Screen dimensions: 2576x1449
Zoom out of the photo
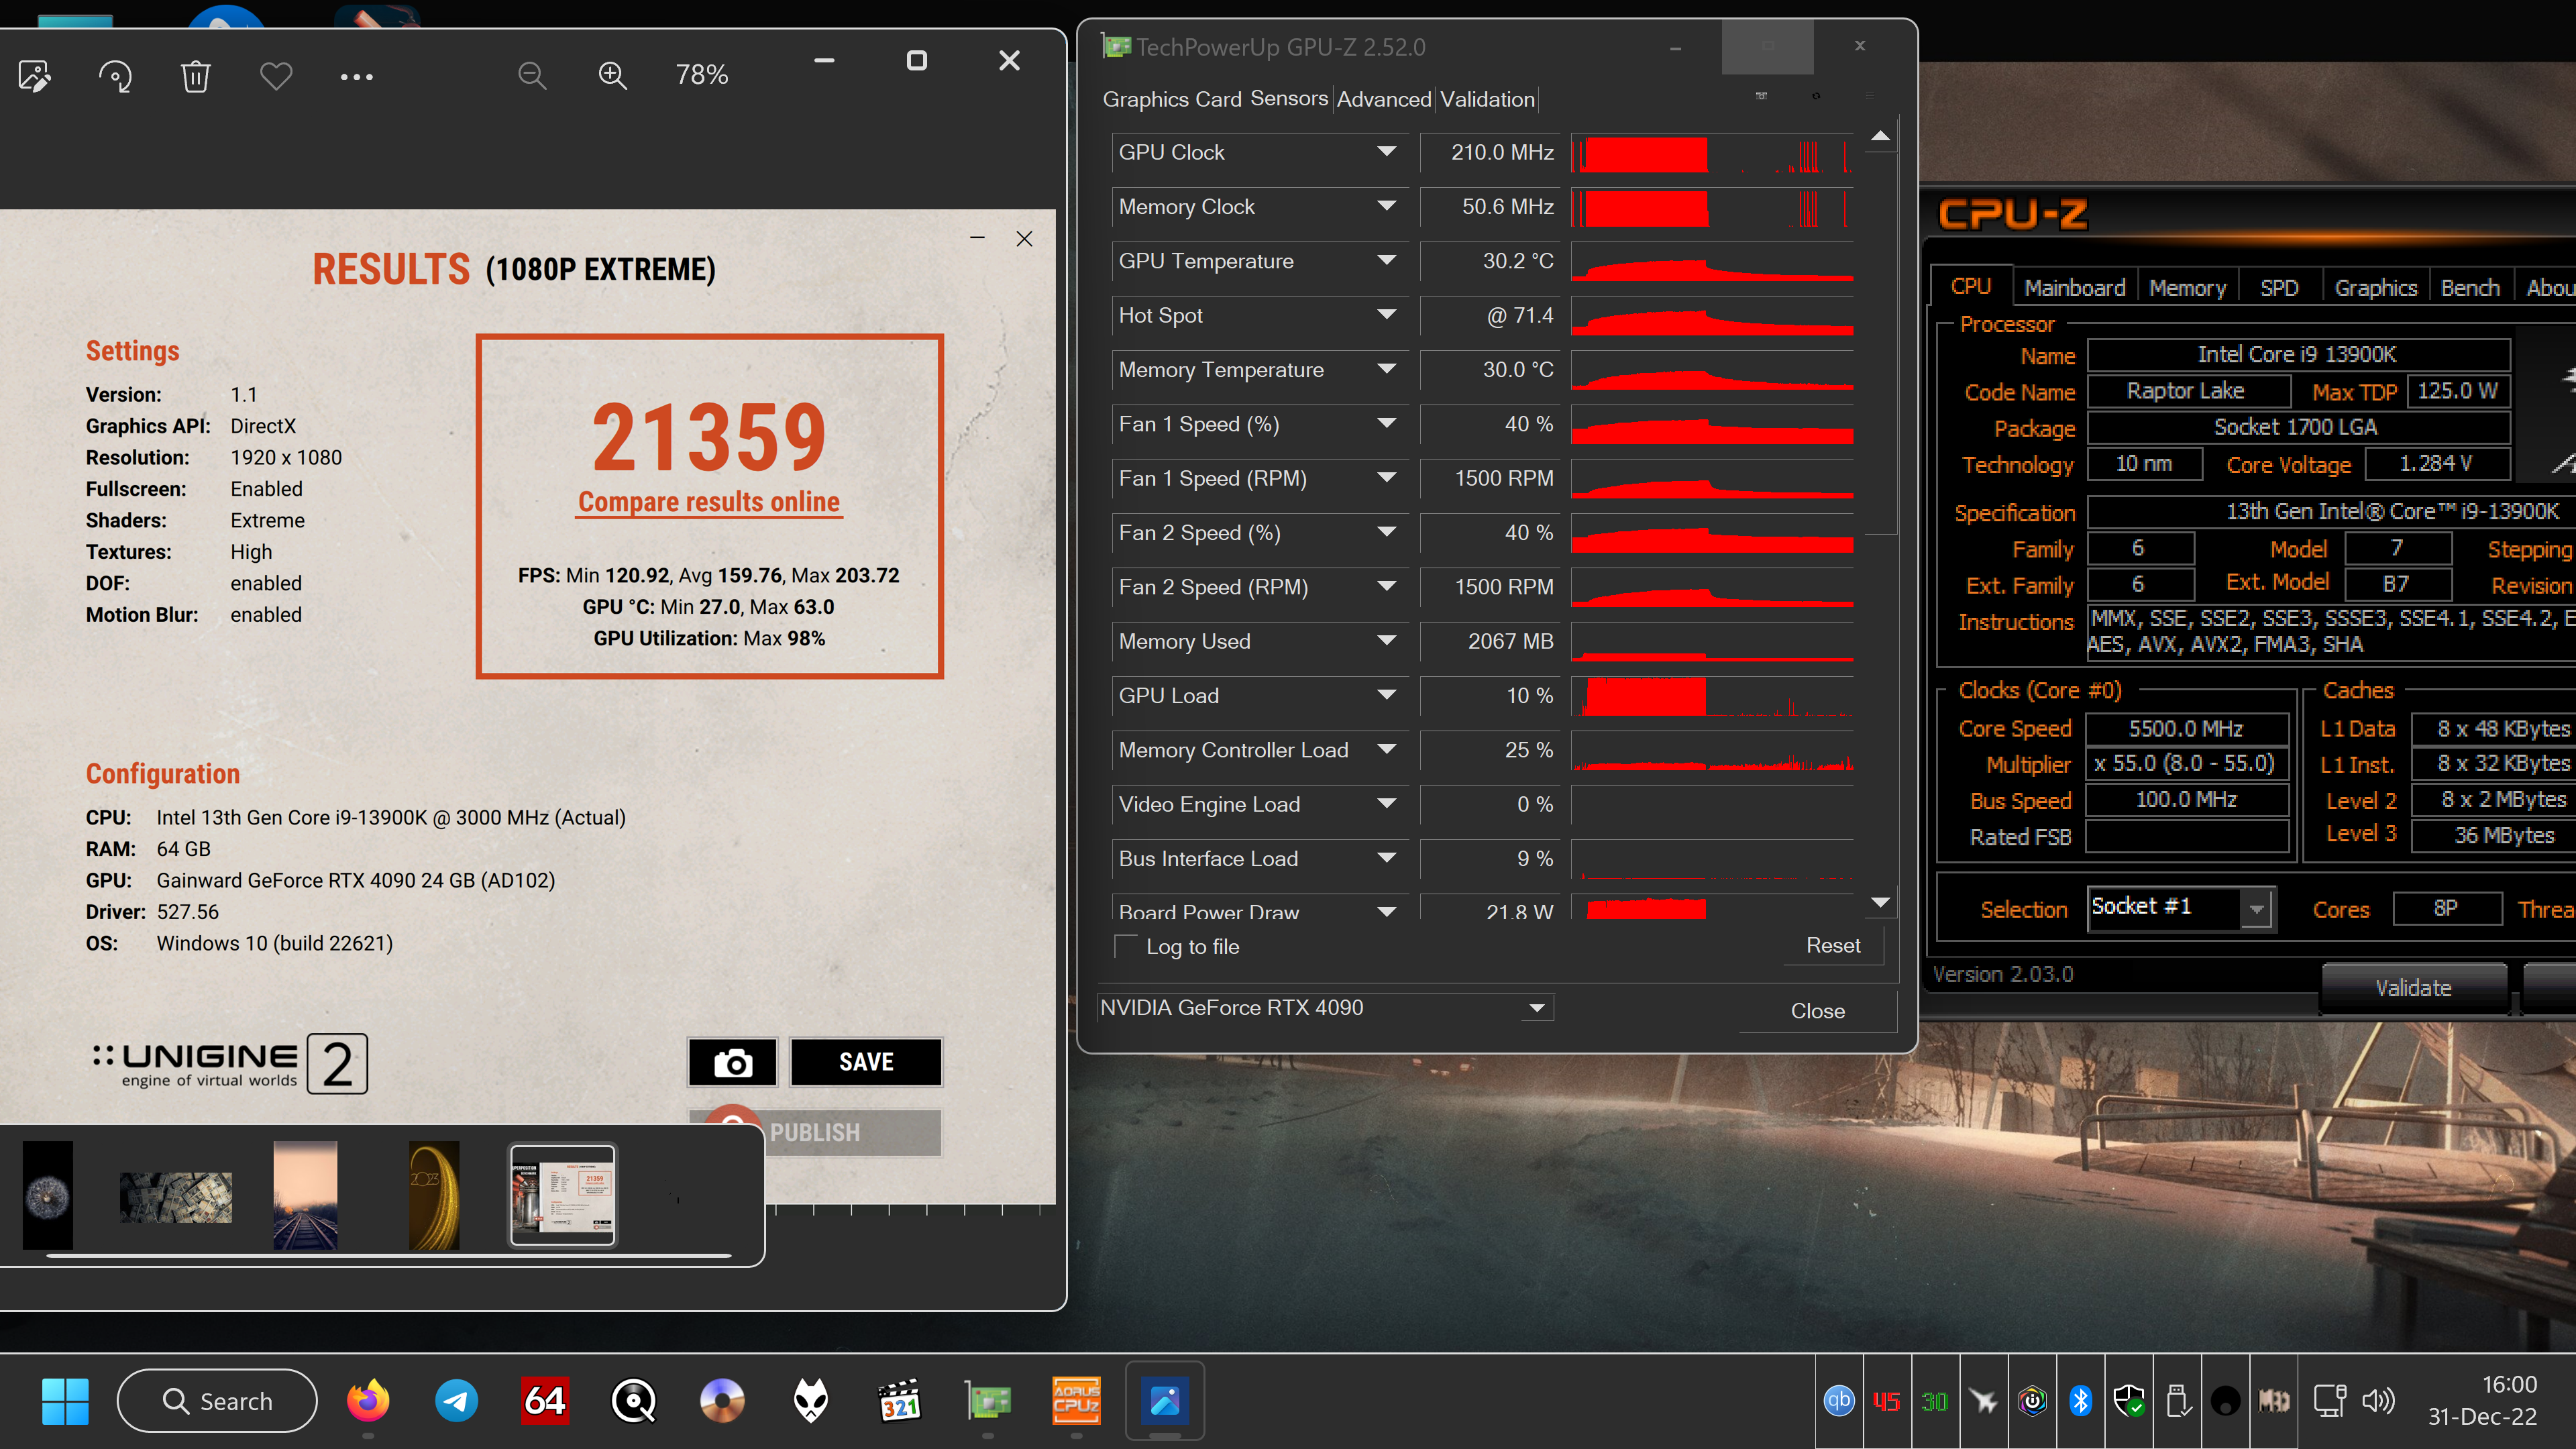[532, 76]
